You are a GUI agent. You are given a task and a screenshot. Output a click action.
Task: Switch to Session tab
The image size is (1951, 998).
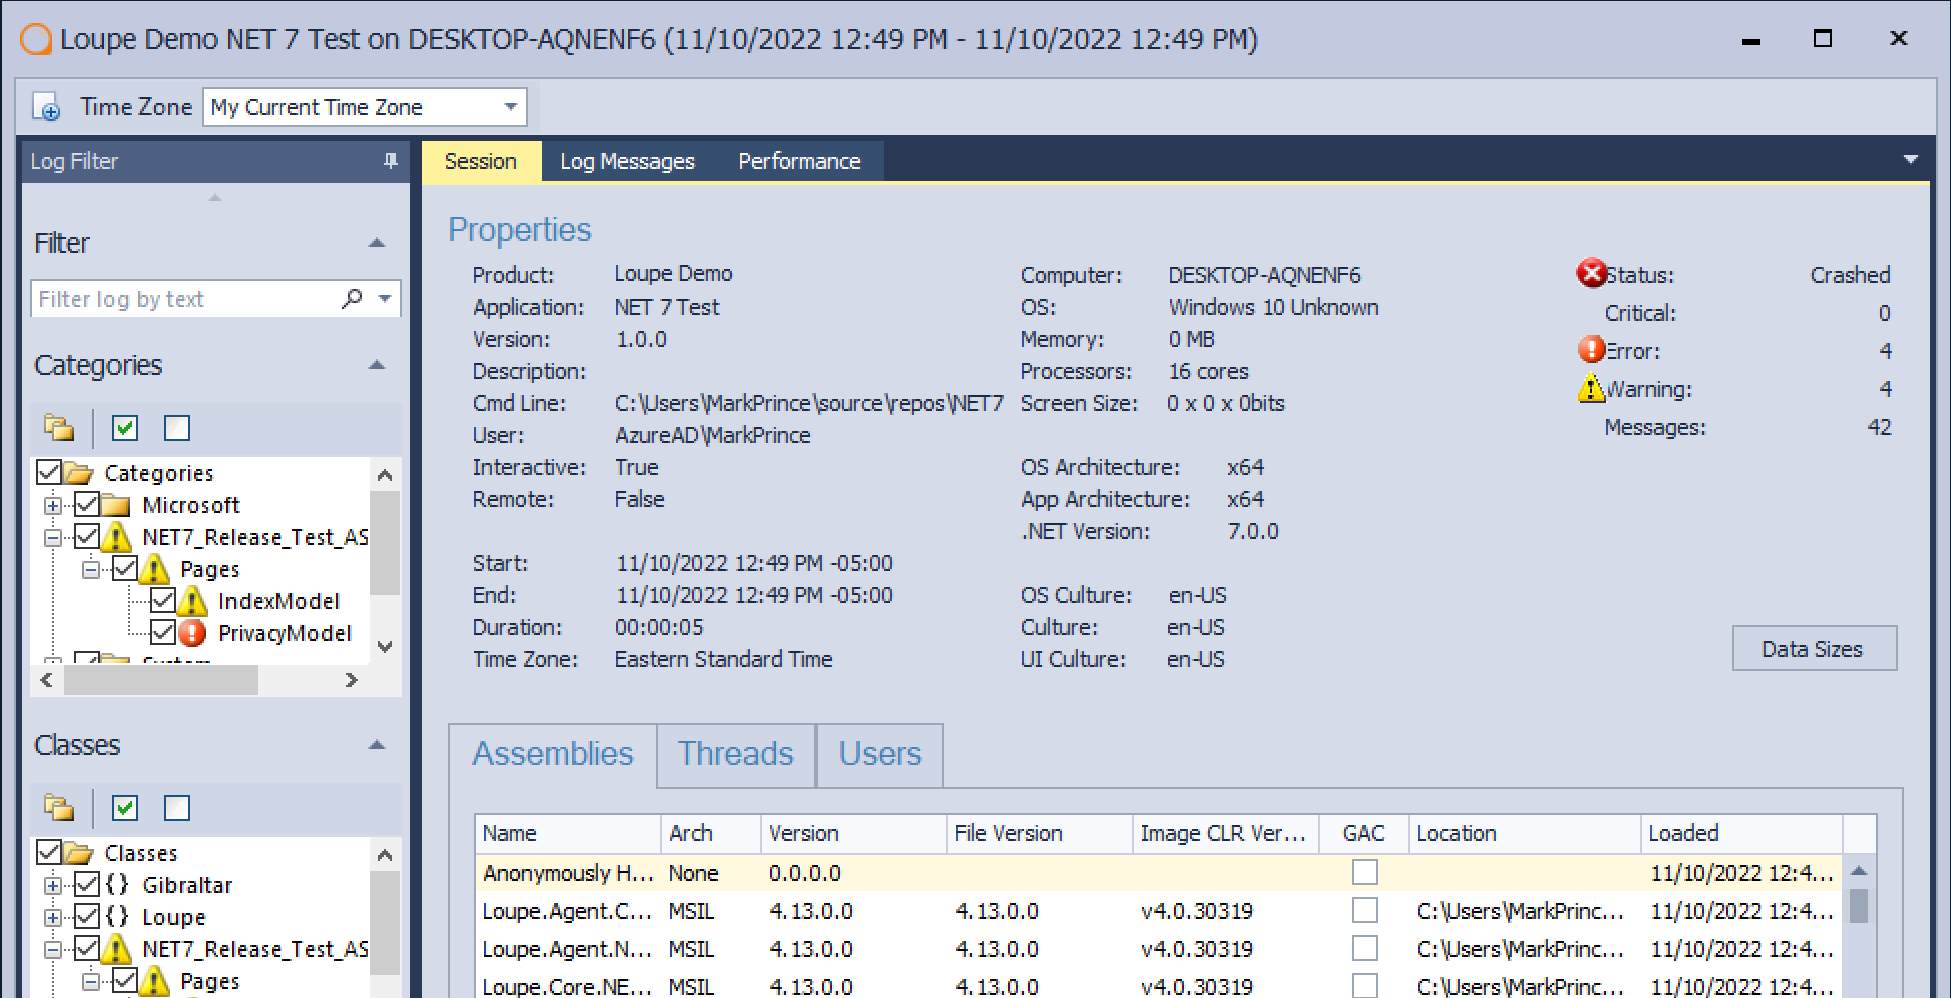click(x=481, y=161)
